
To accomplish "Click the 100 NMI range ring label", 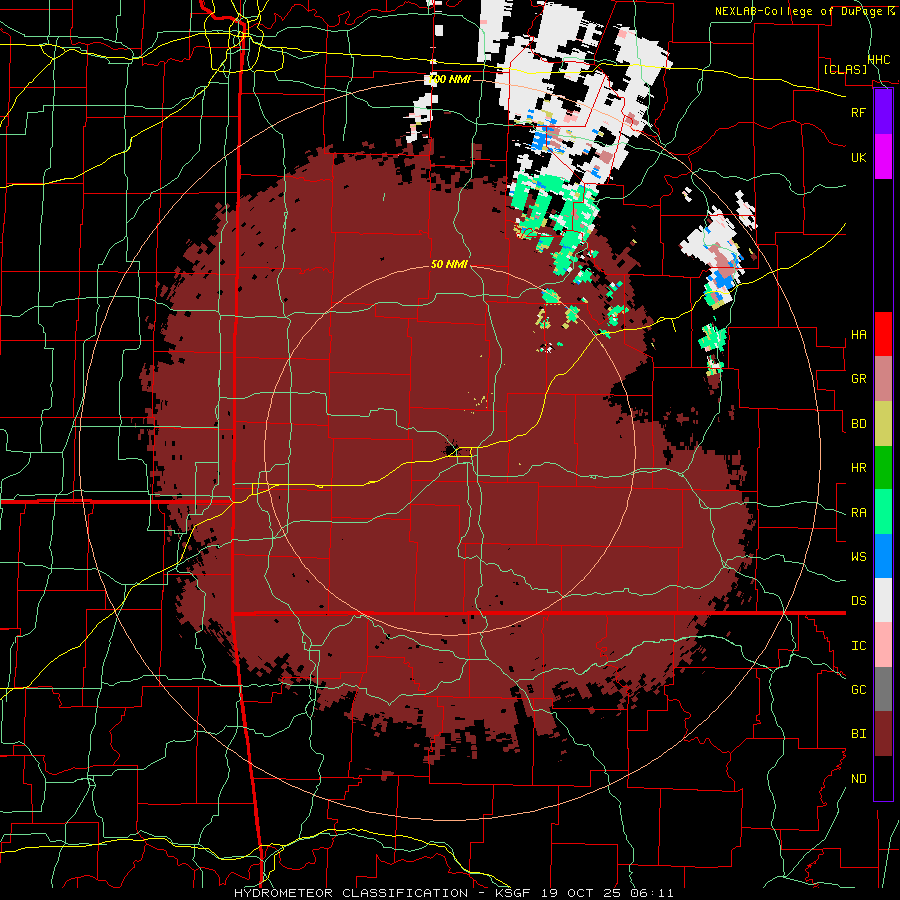I will point(449,79).
